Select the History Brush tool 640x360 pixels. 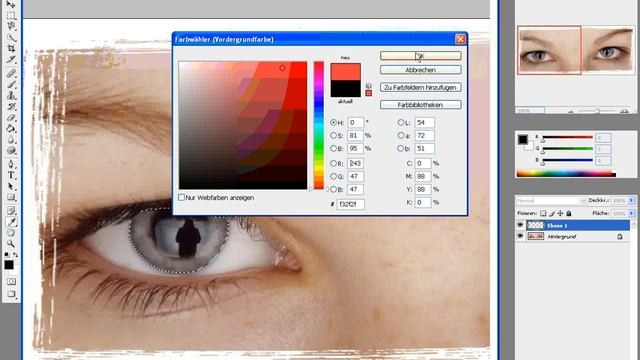[11, 107]
